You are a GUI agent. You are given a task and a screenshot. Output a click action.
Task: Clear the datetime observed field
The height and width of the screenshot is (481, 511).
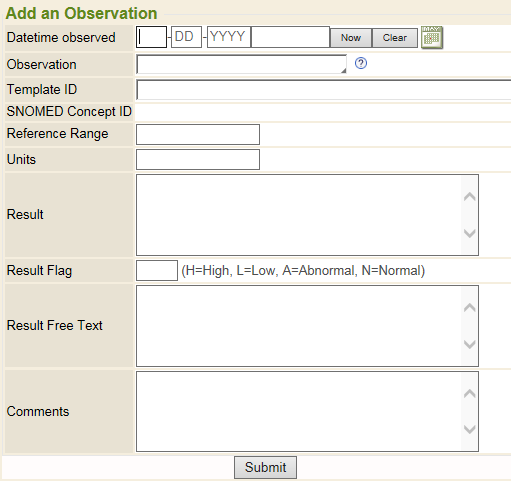coord(395,38)
